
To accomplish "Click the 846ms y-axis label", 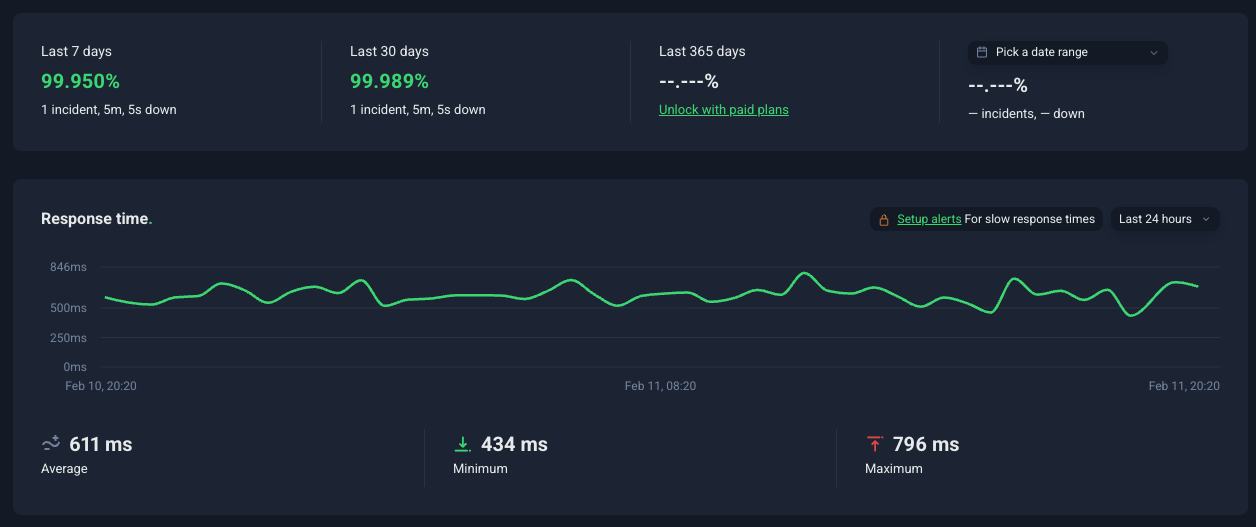I will (x=68, y=267).
